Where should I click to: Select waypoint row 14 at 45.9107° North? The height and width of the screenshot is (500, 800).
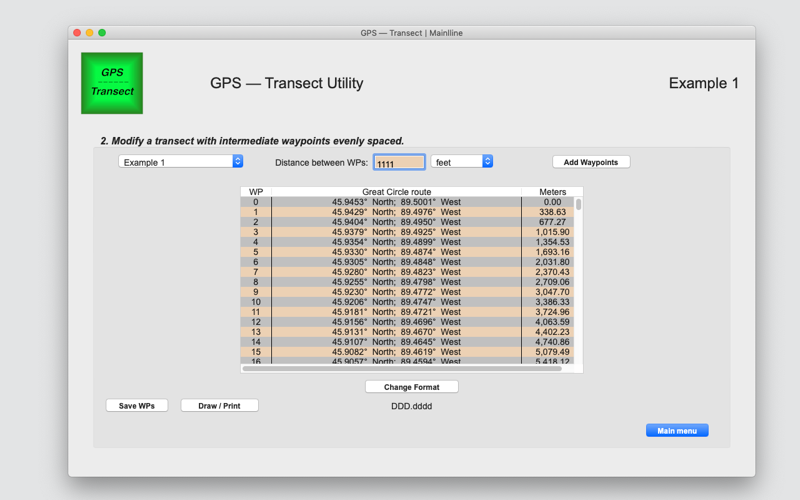(x=407, y=342)
